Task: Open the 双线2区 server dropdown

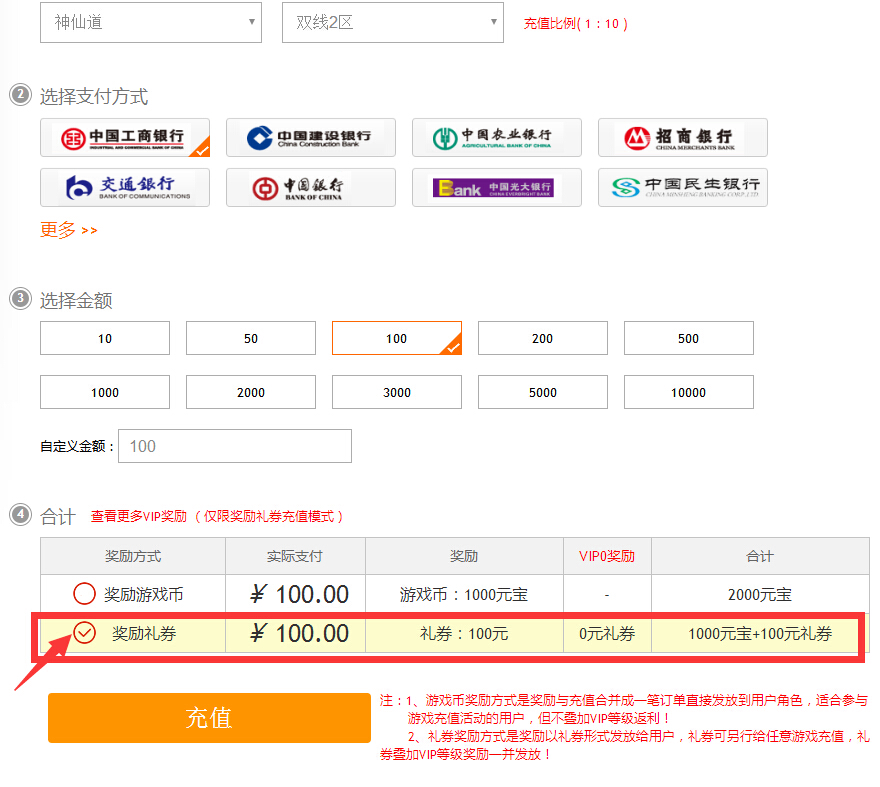Action: tap(392, 22)
